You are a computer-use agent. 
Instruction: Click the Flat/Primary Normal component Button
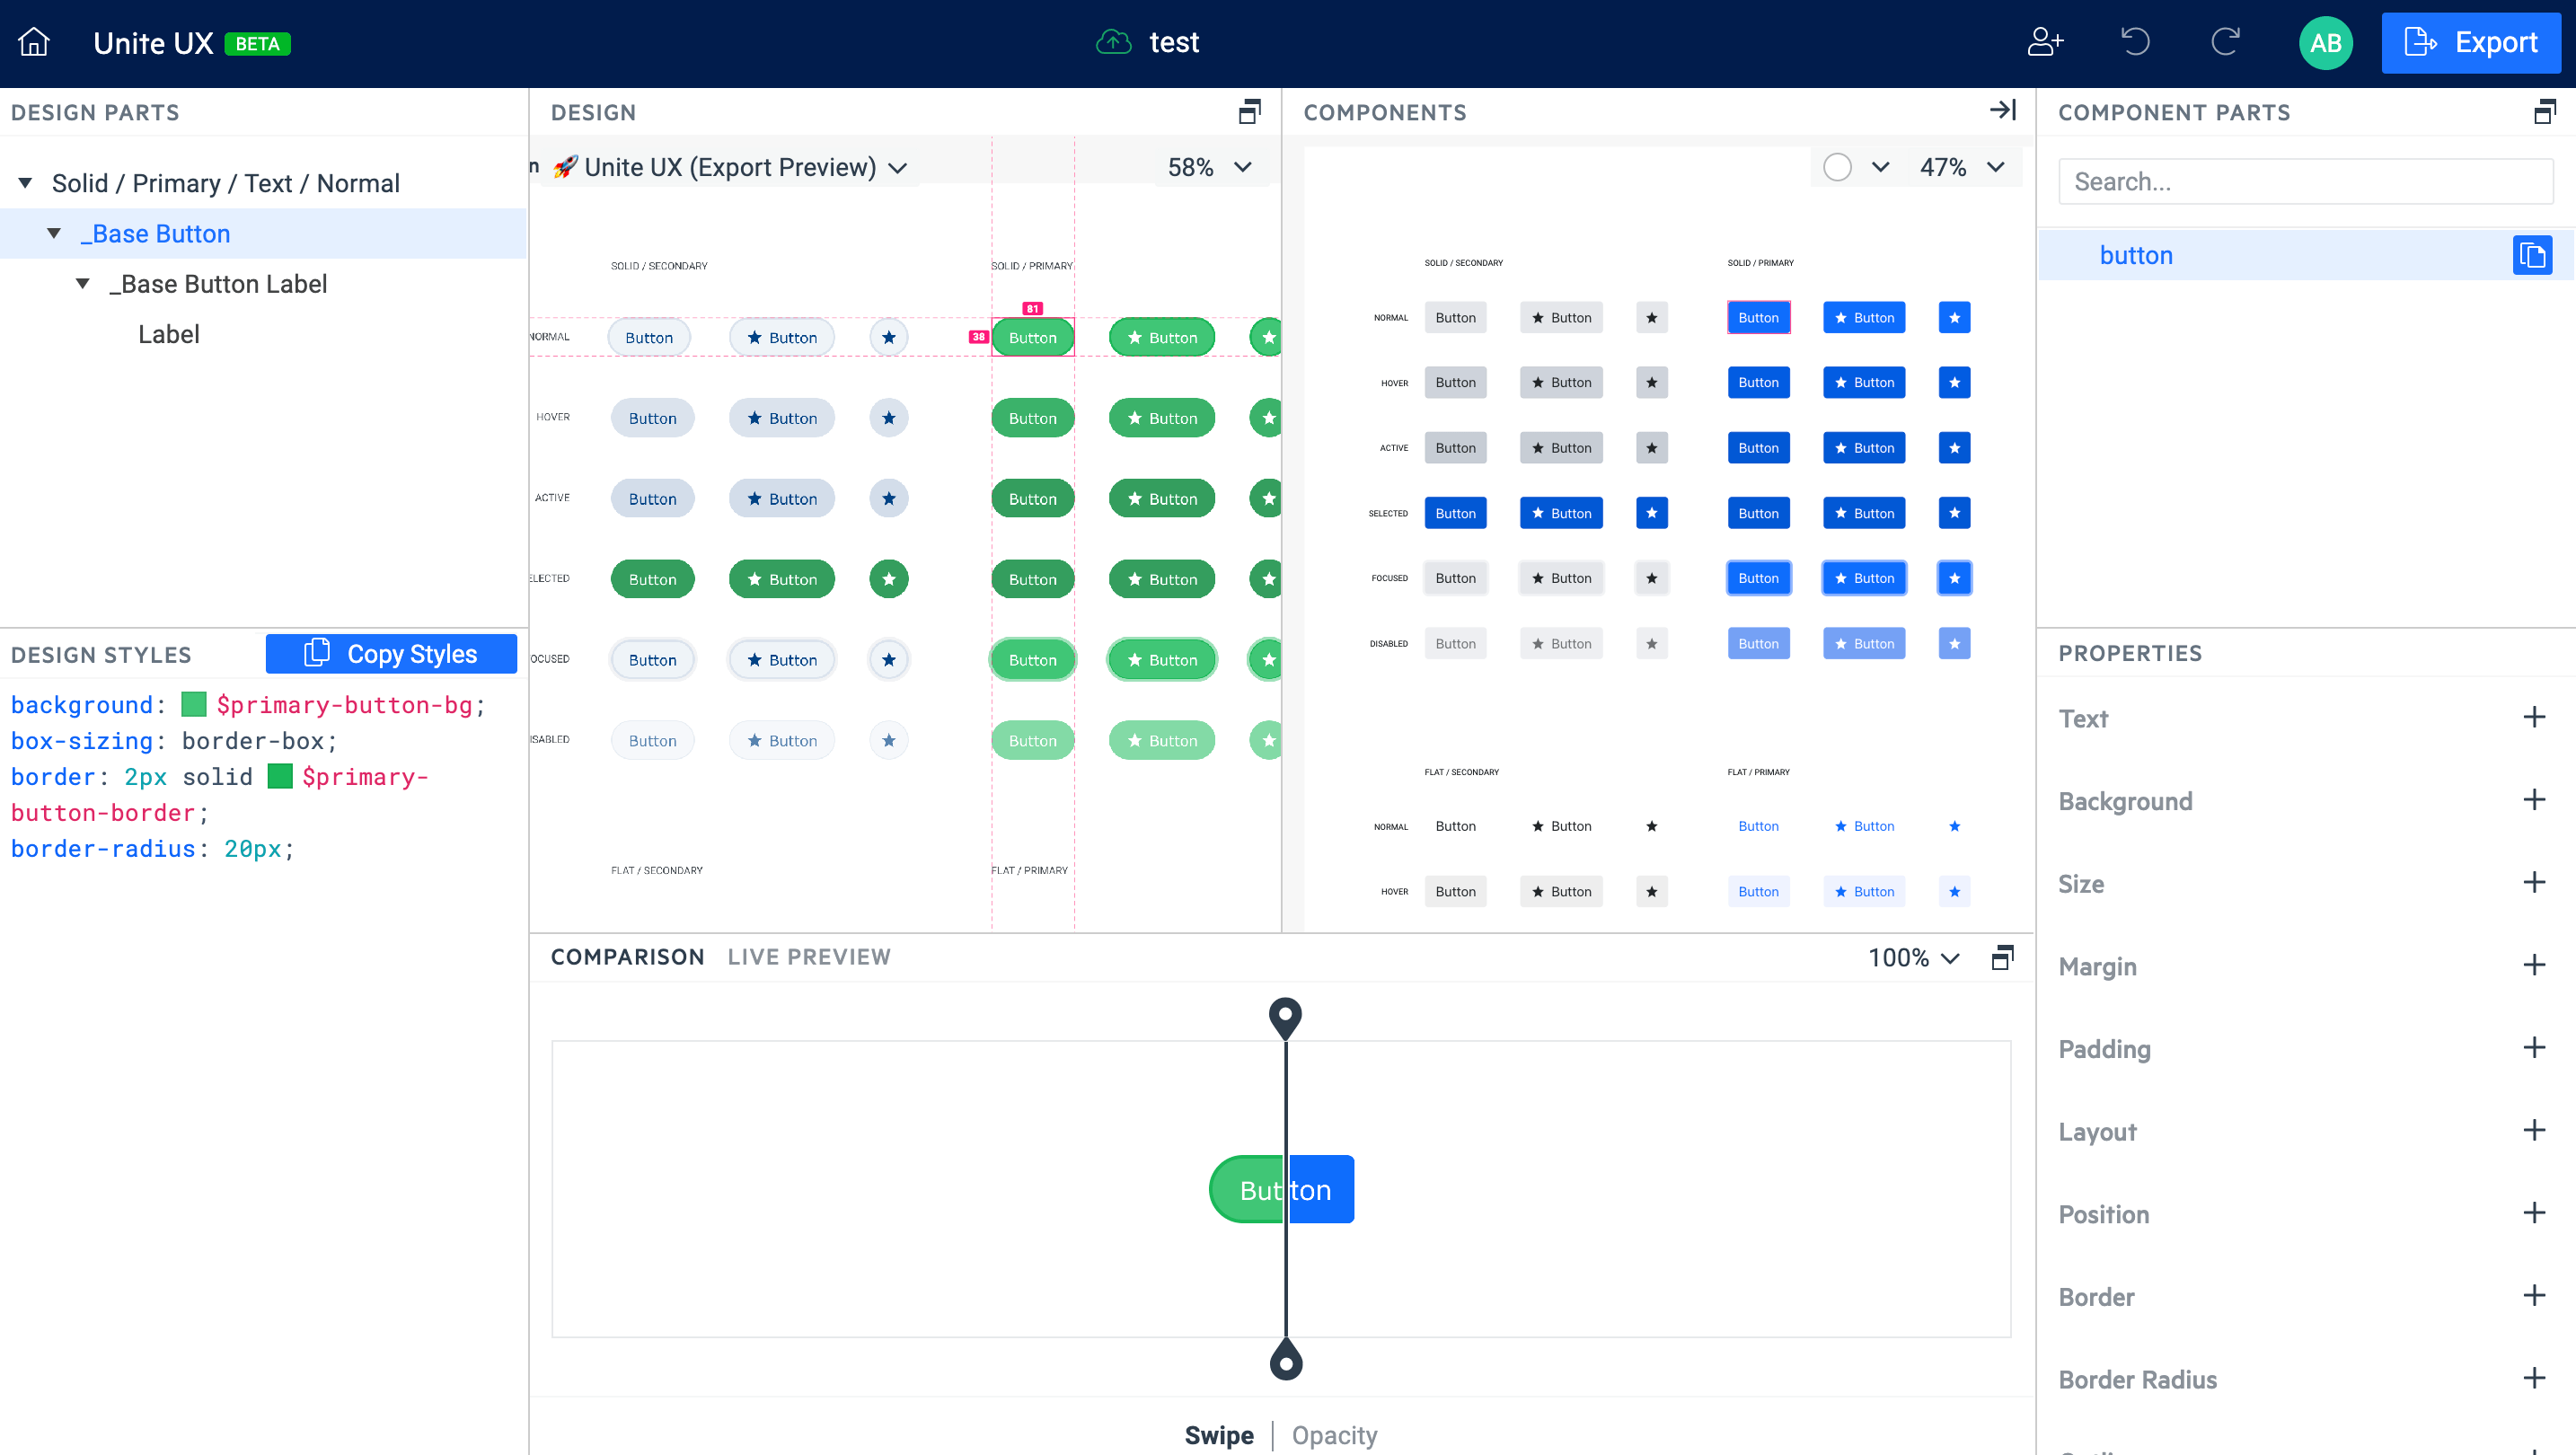(1758, 826)
